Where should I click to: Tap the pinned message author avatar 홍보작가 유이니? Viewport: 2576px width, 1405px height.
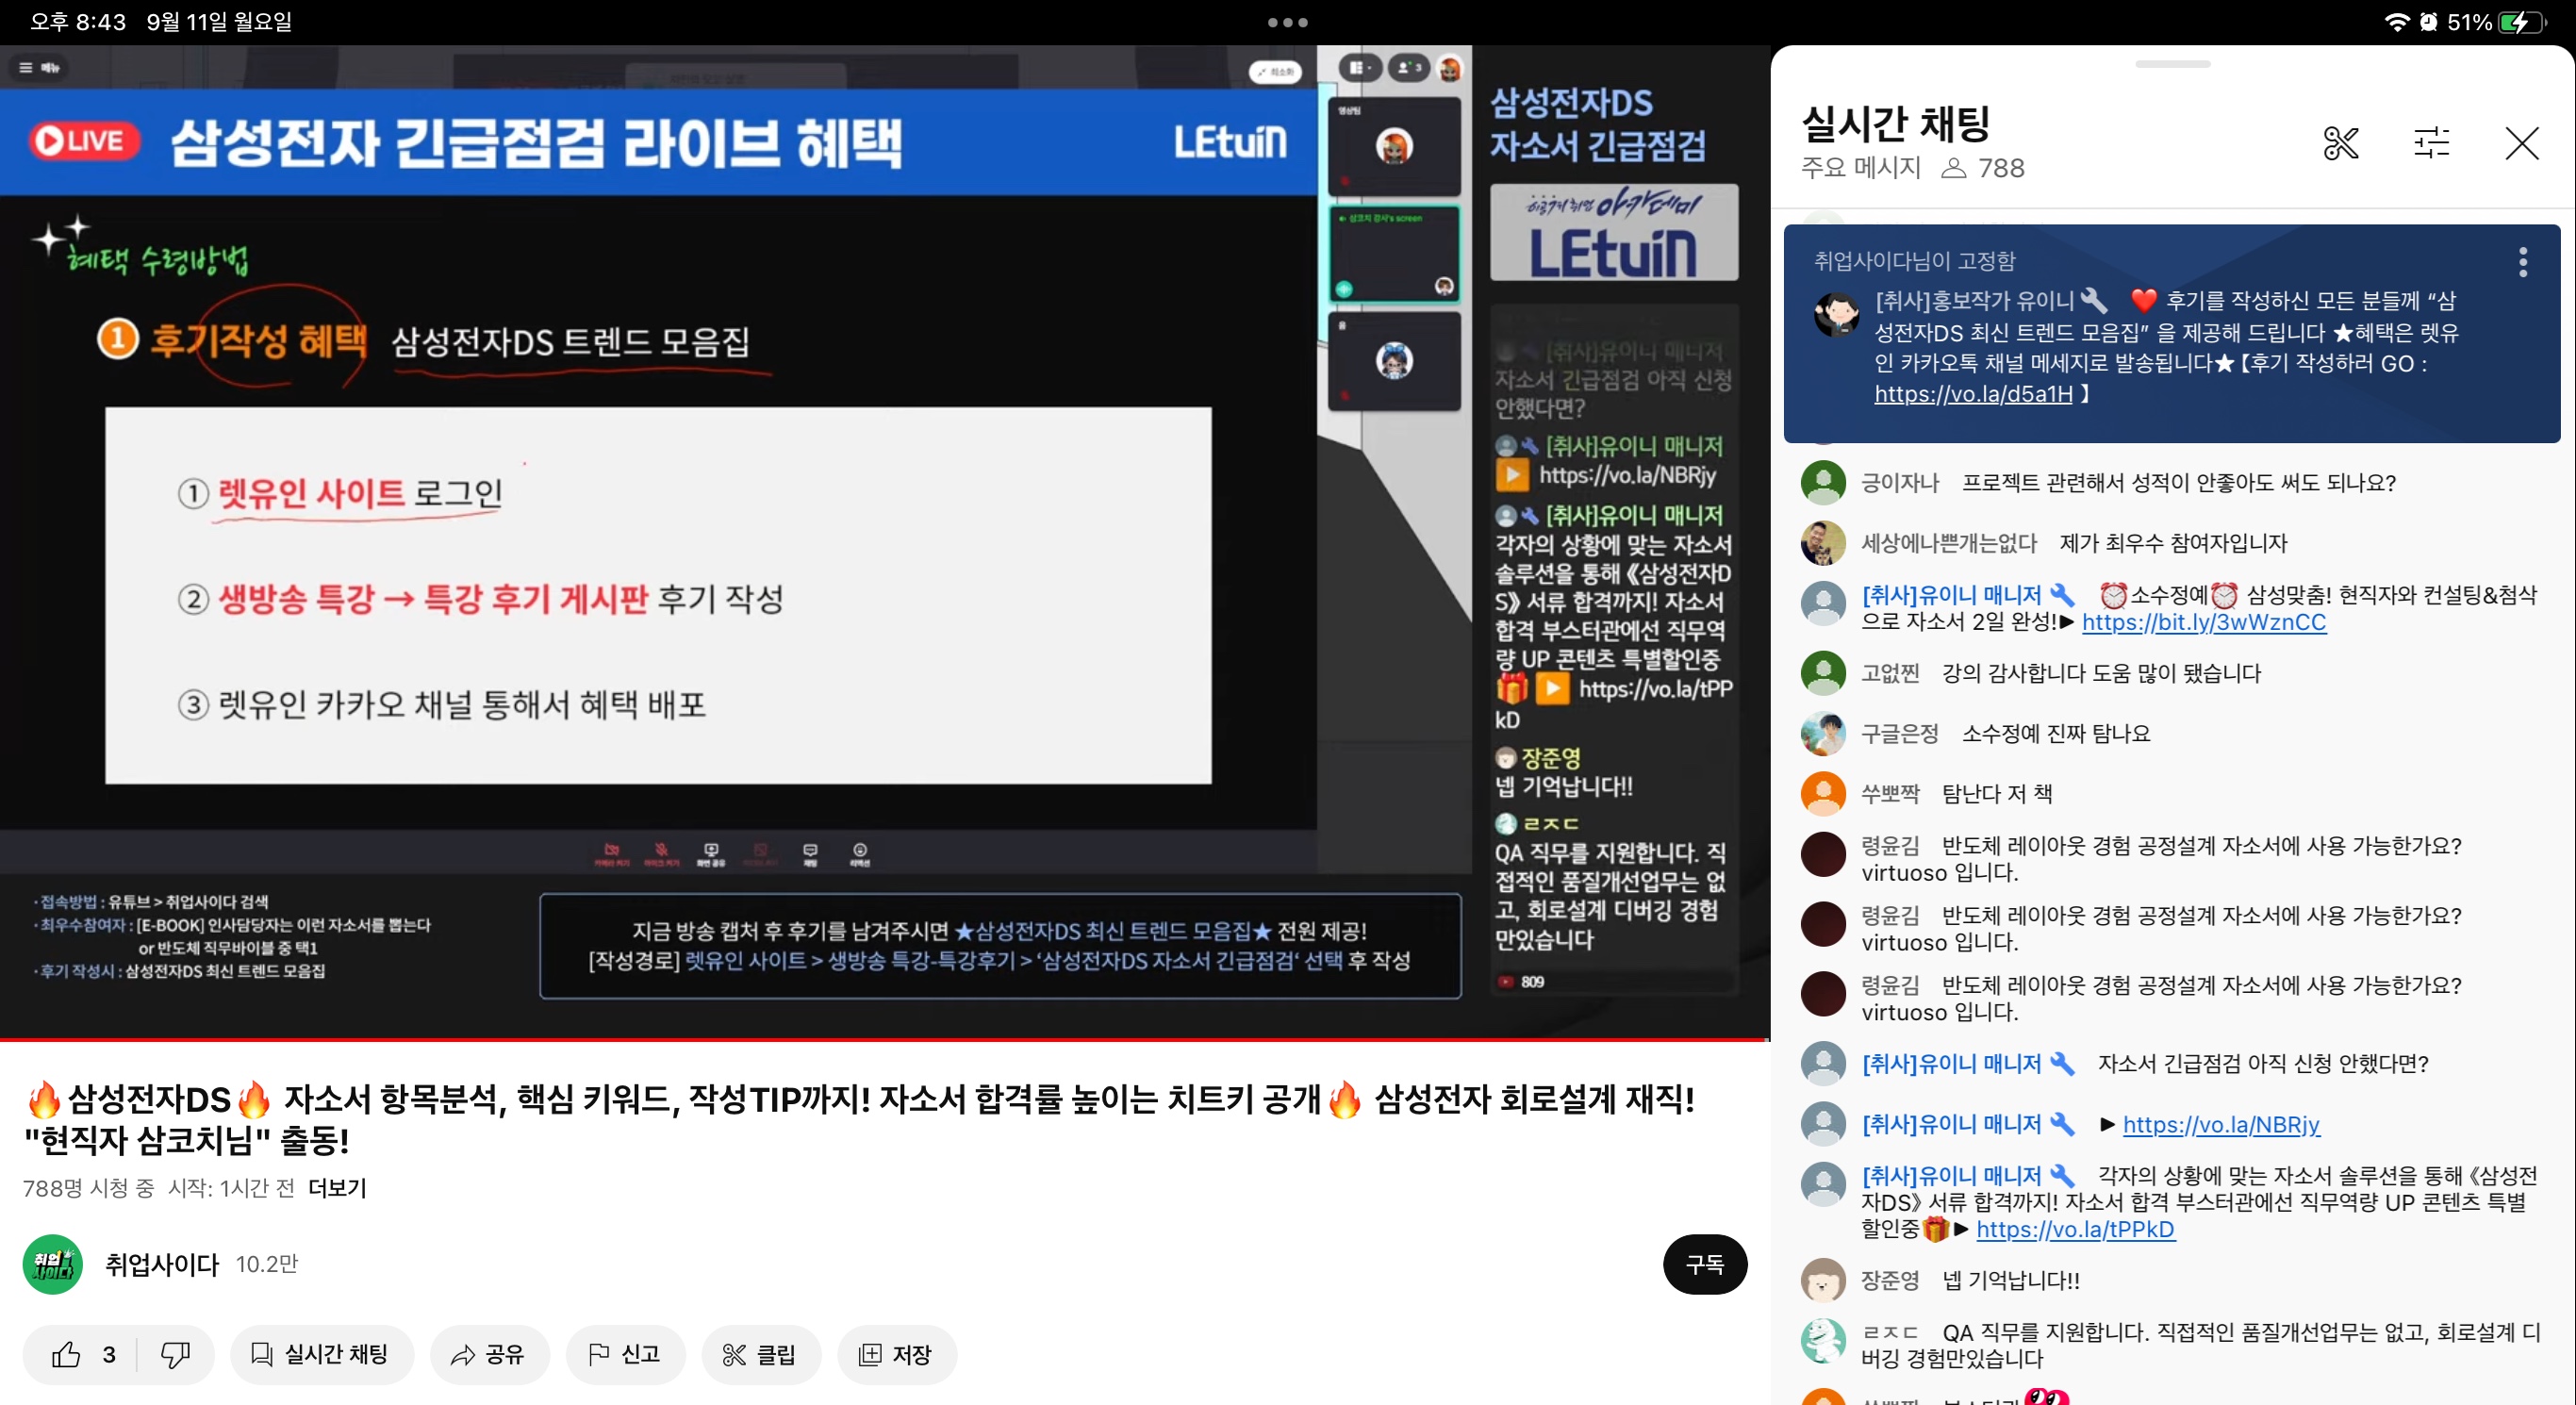1837,314
